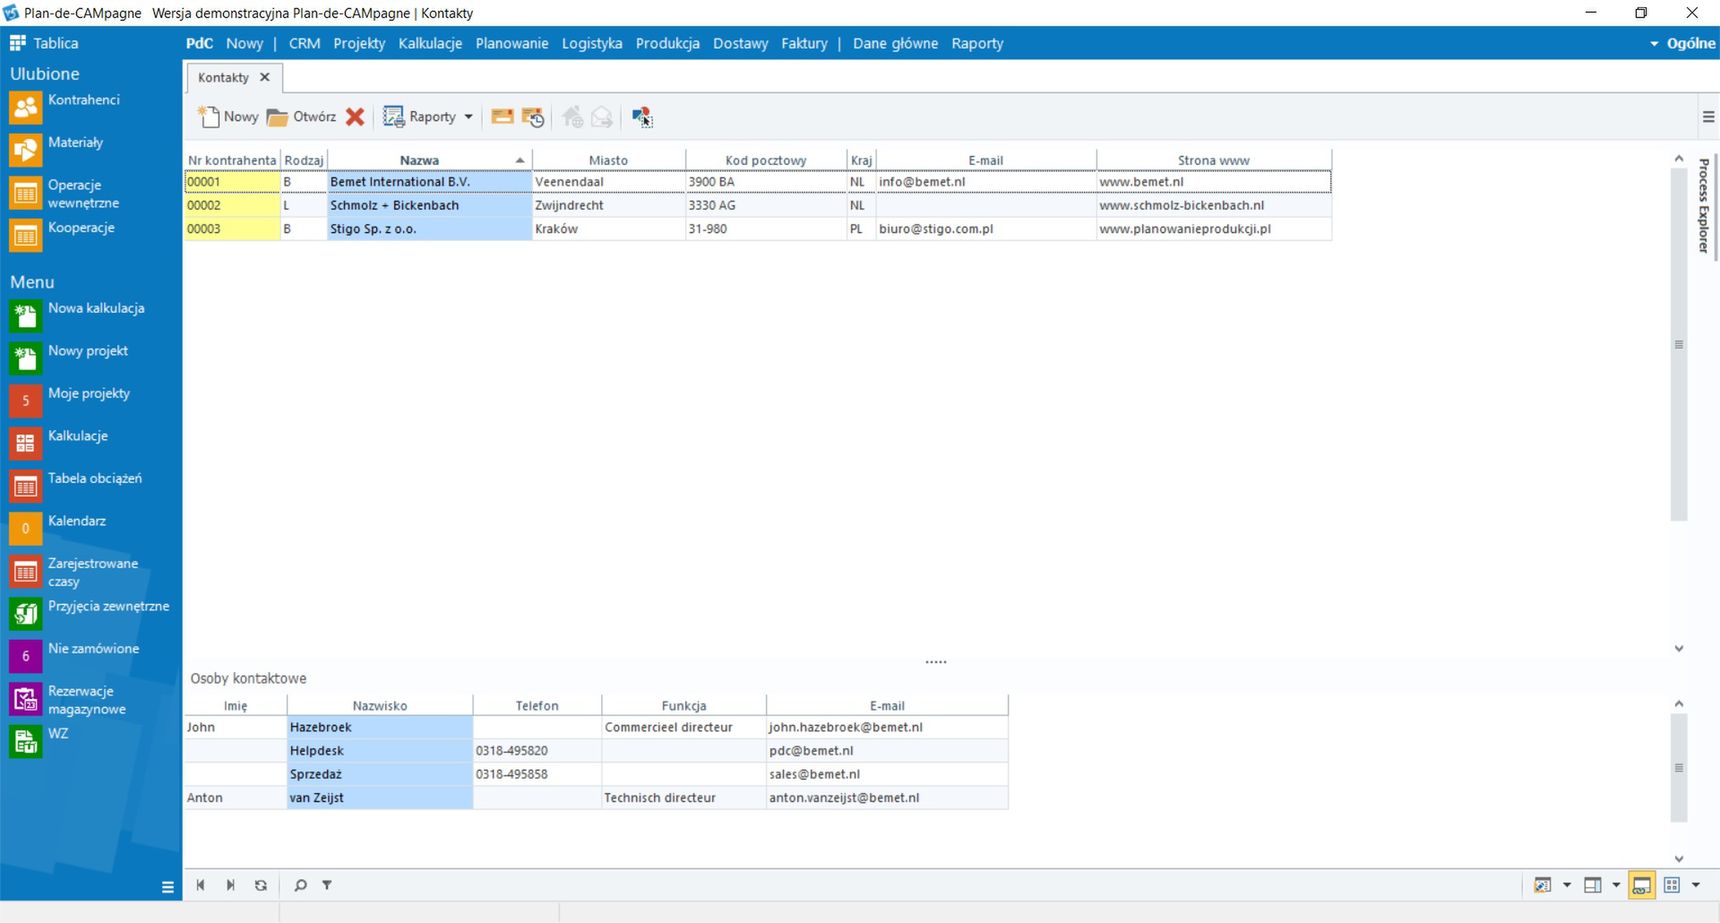Click the www.bemet.nl cell

[1213, 182]
